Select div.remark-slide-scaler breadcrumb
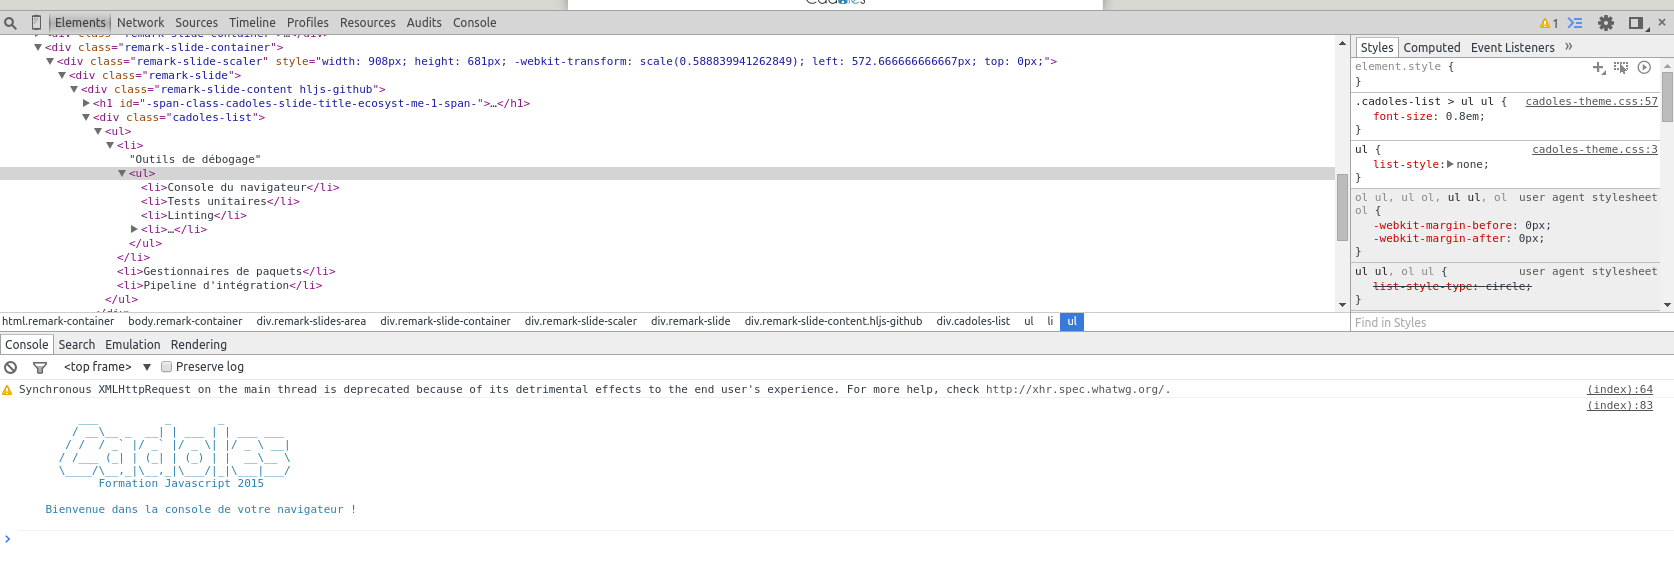Screen dimensions: 1674x571 [580, 321]
